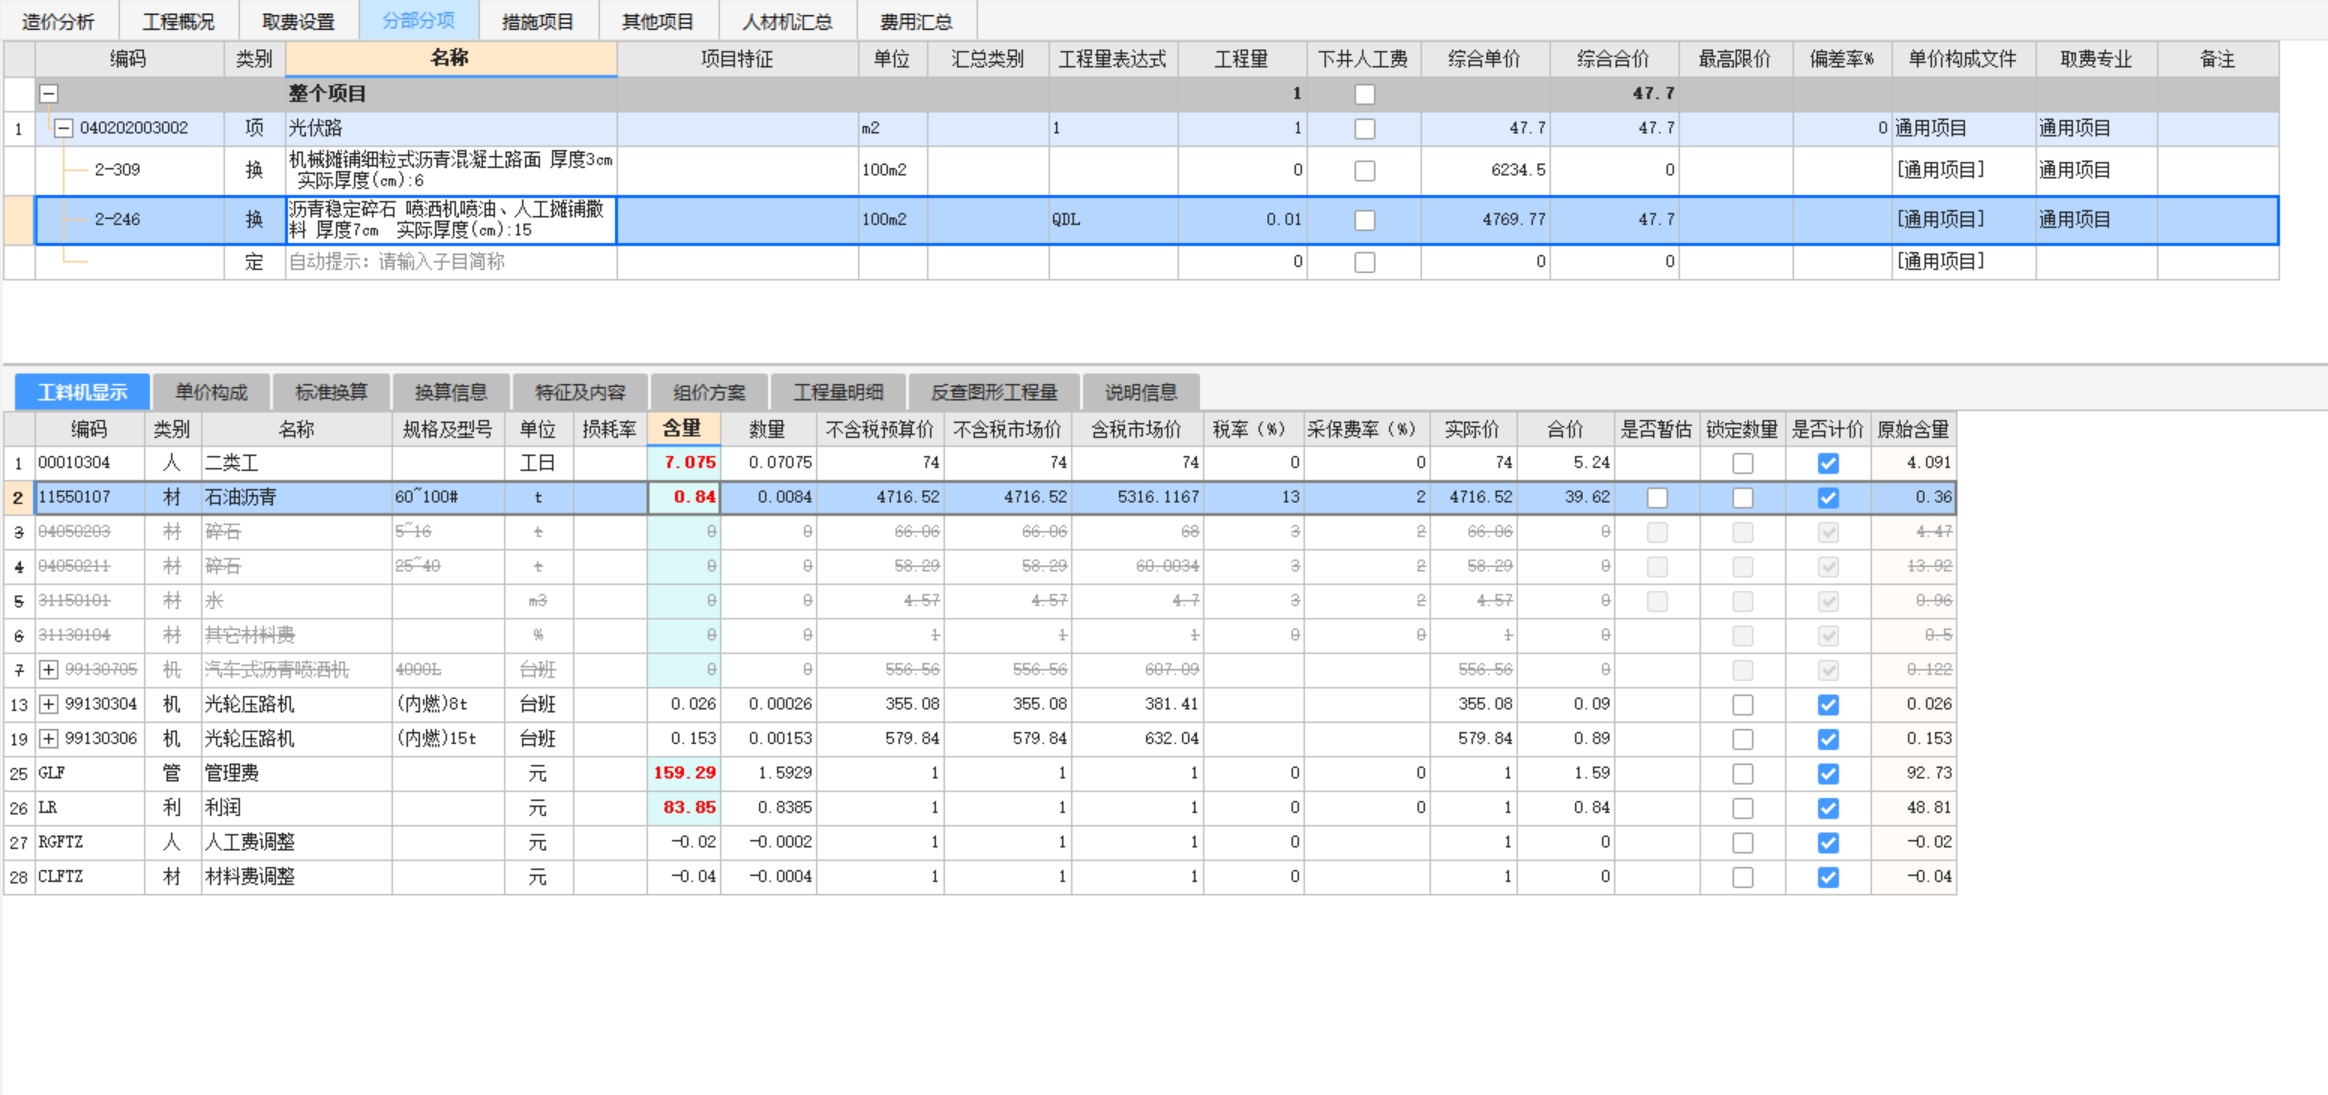Open the 单价构成 detail tab
This screenshot has height=1095, width=2328.
click(x=211, y=392)
